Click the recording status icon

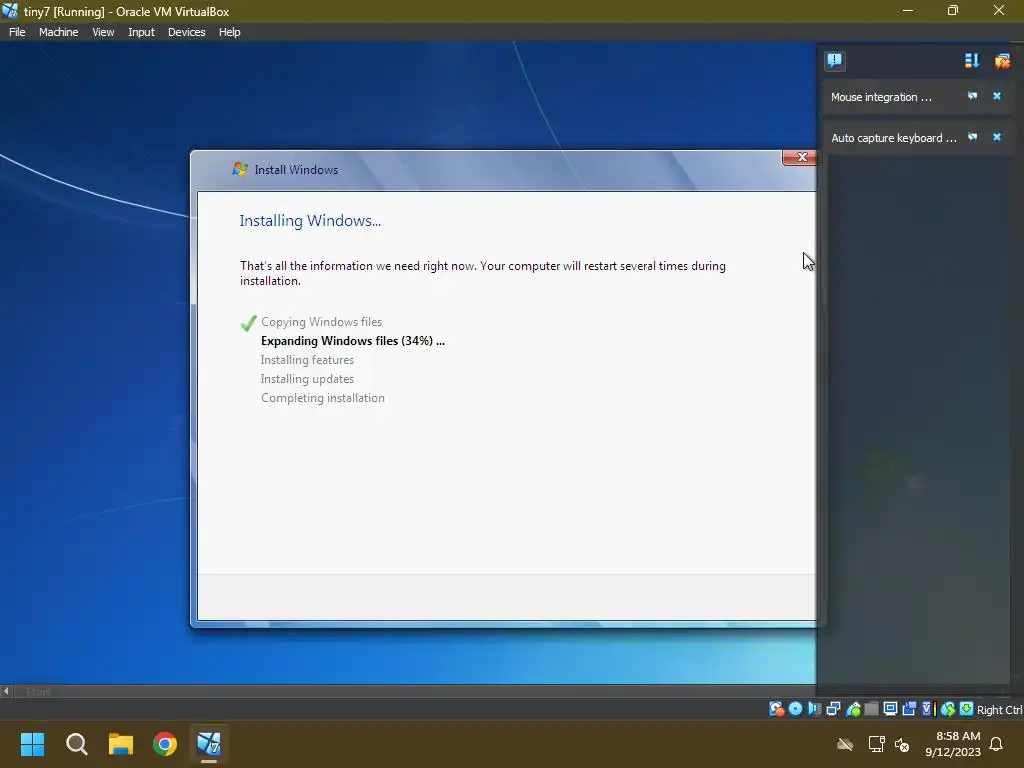click(909, 709)
